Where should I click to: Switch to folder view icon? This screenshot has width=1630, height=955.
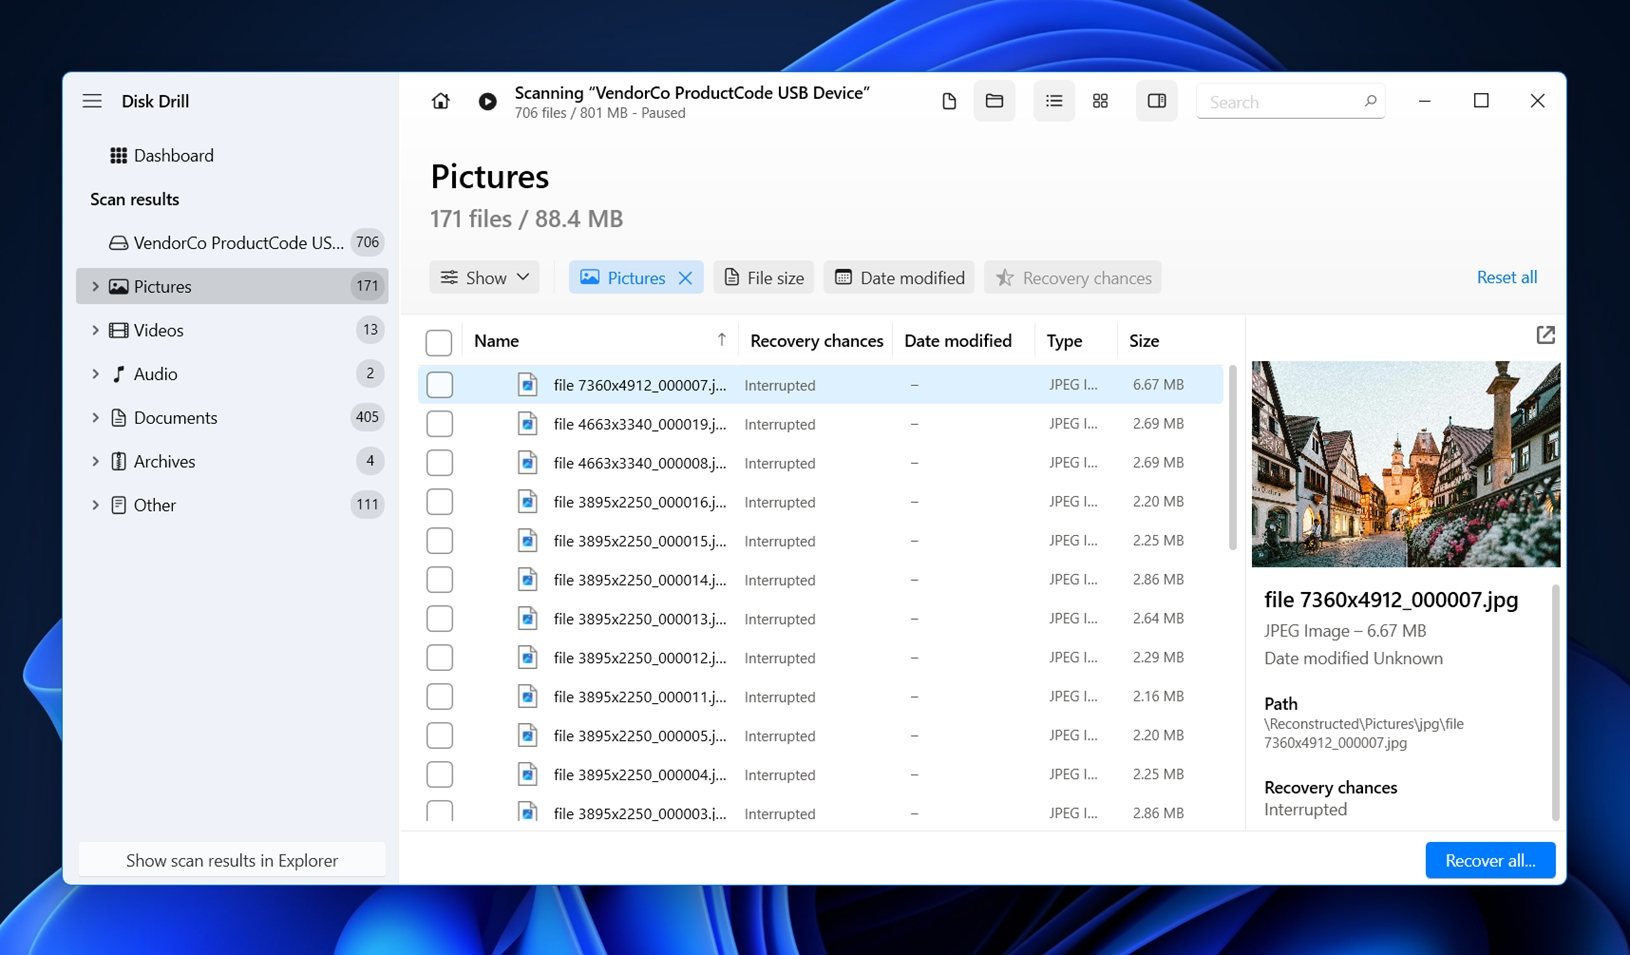(x=994, y=101)
